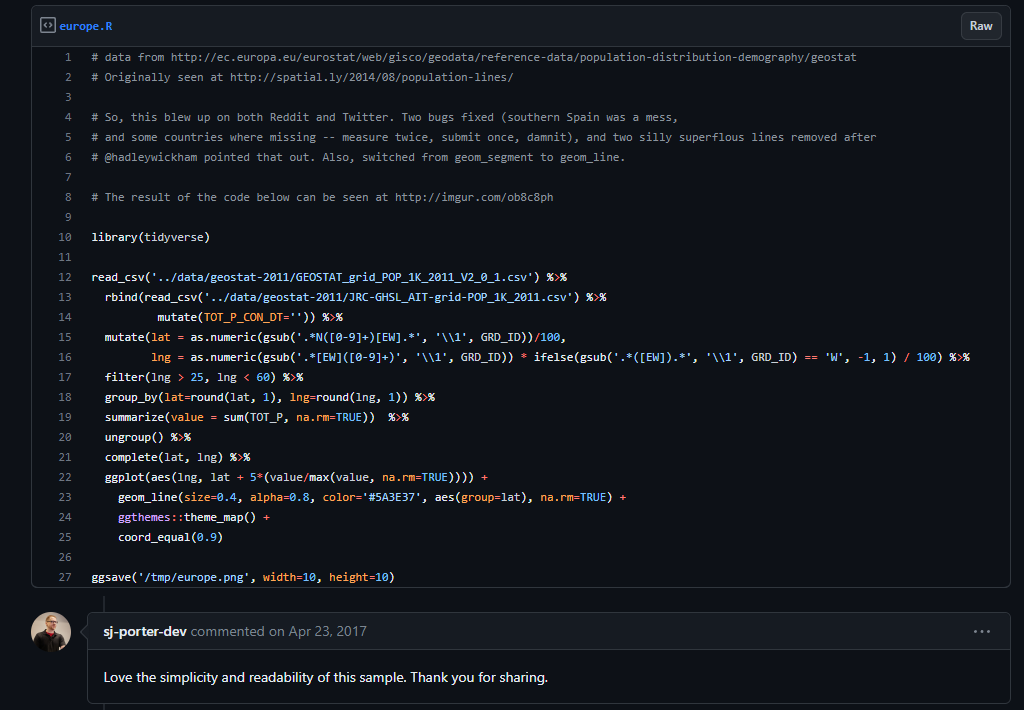Click line number 23 at geom_line
Screen dimensions: 1024x710
pos(65,497)
